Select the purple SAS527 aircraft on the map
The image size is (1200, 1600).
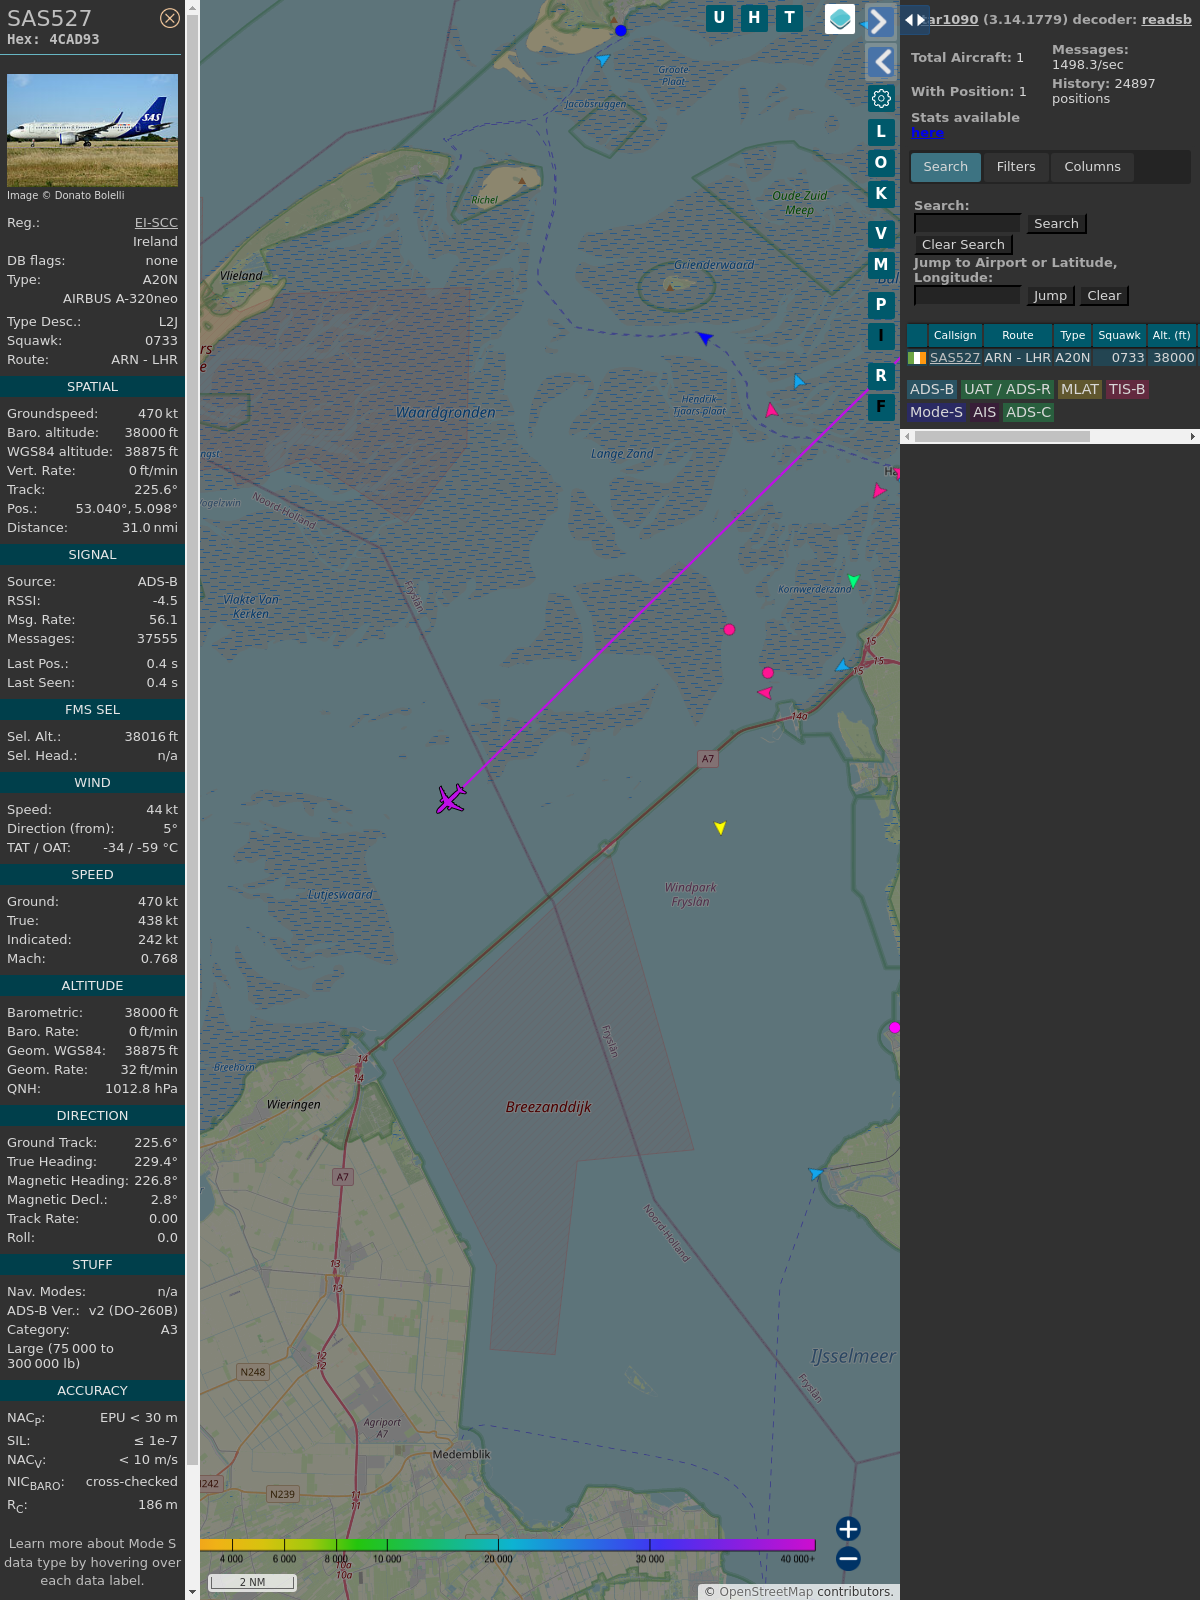[451, 799]
